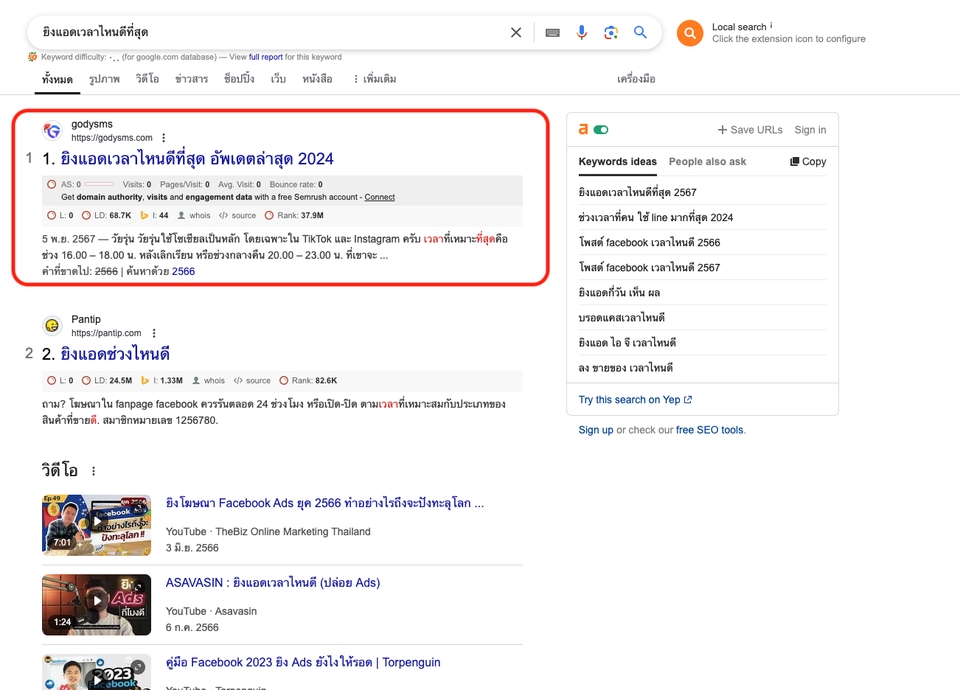Activate voice search with the microphone icon

(582, 32)
